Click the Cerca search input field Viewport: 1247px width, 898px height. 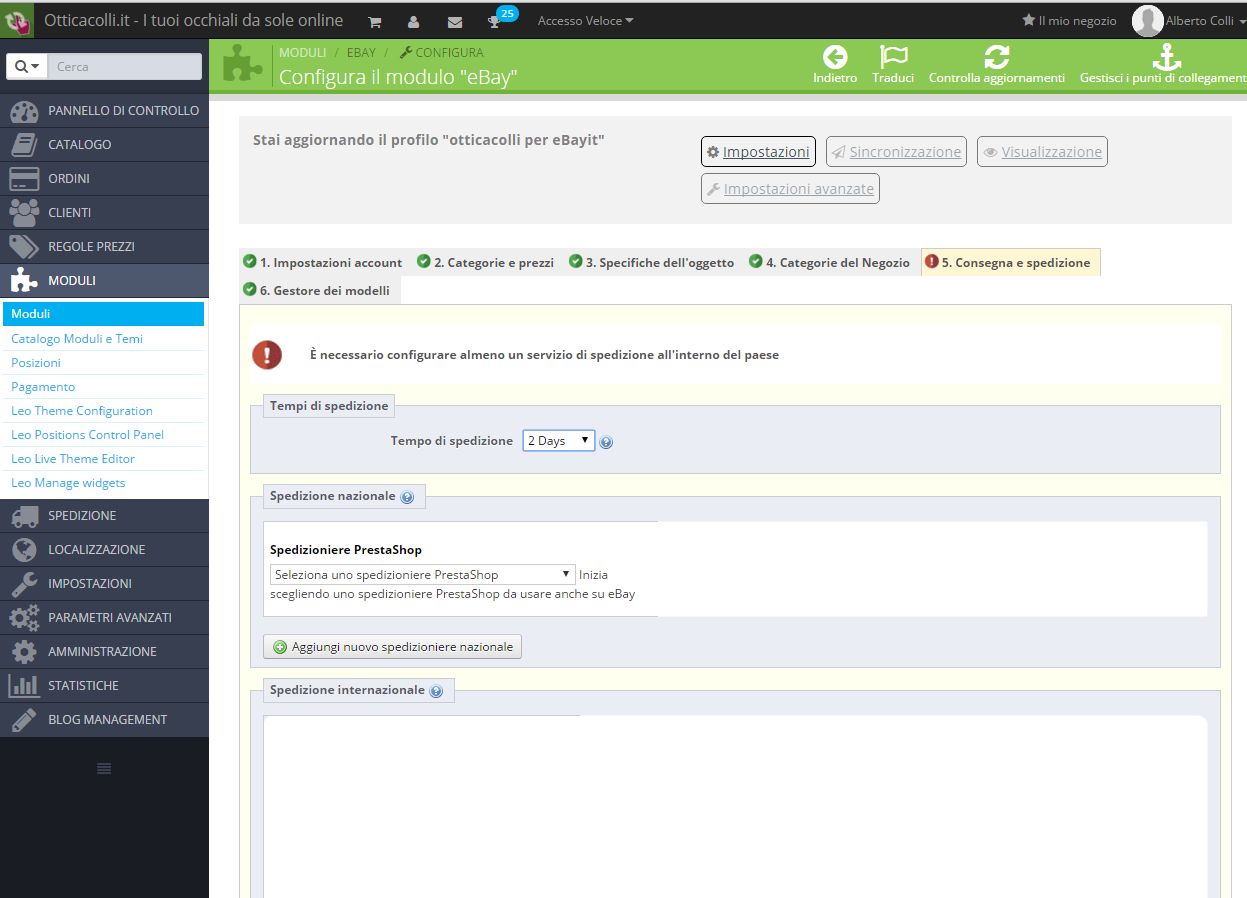click(125, 67)
